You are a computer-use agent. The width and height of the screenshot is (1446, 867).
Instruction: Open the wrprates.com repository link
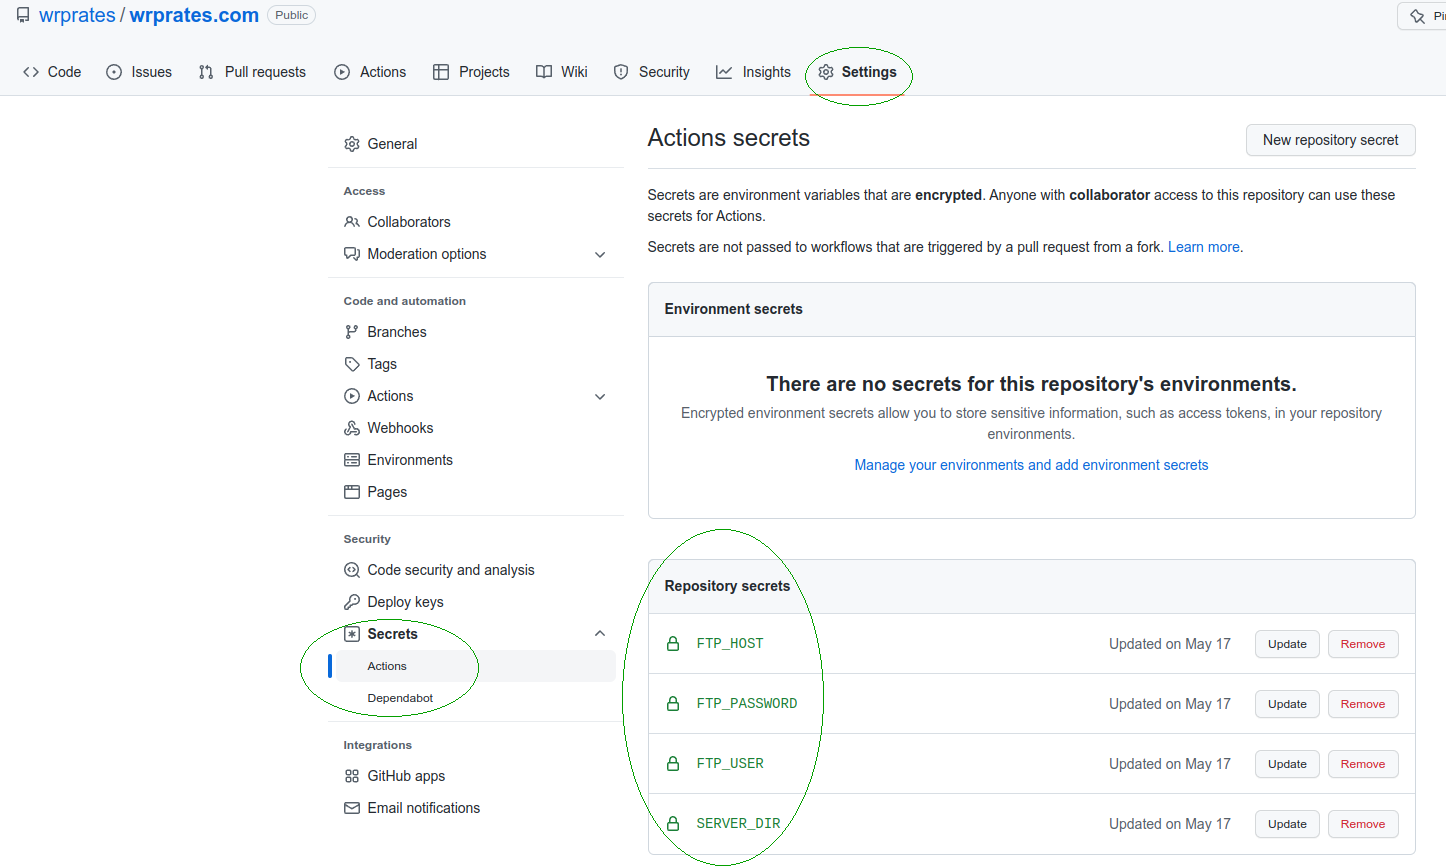[194, 15]
